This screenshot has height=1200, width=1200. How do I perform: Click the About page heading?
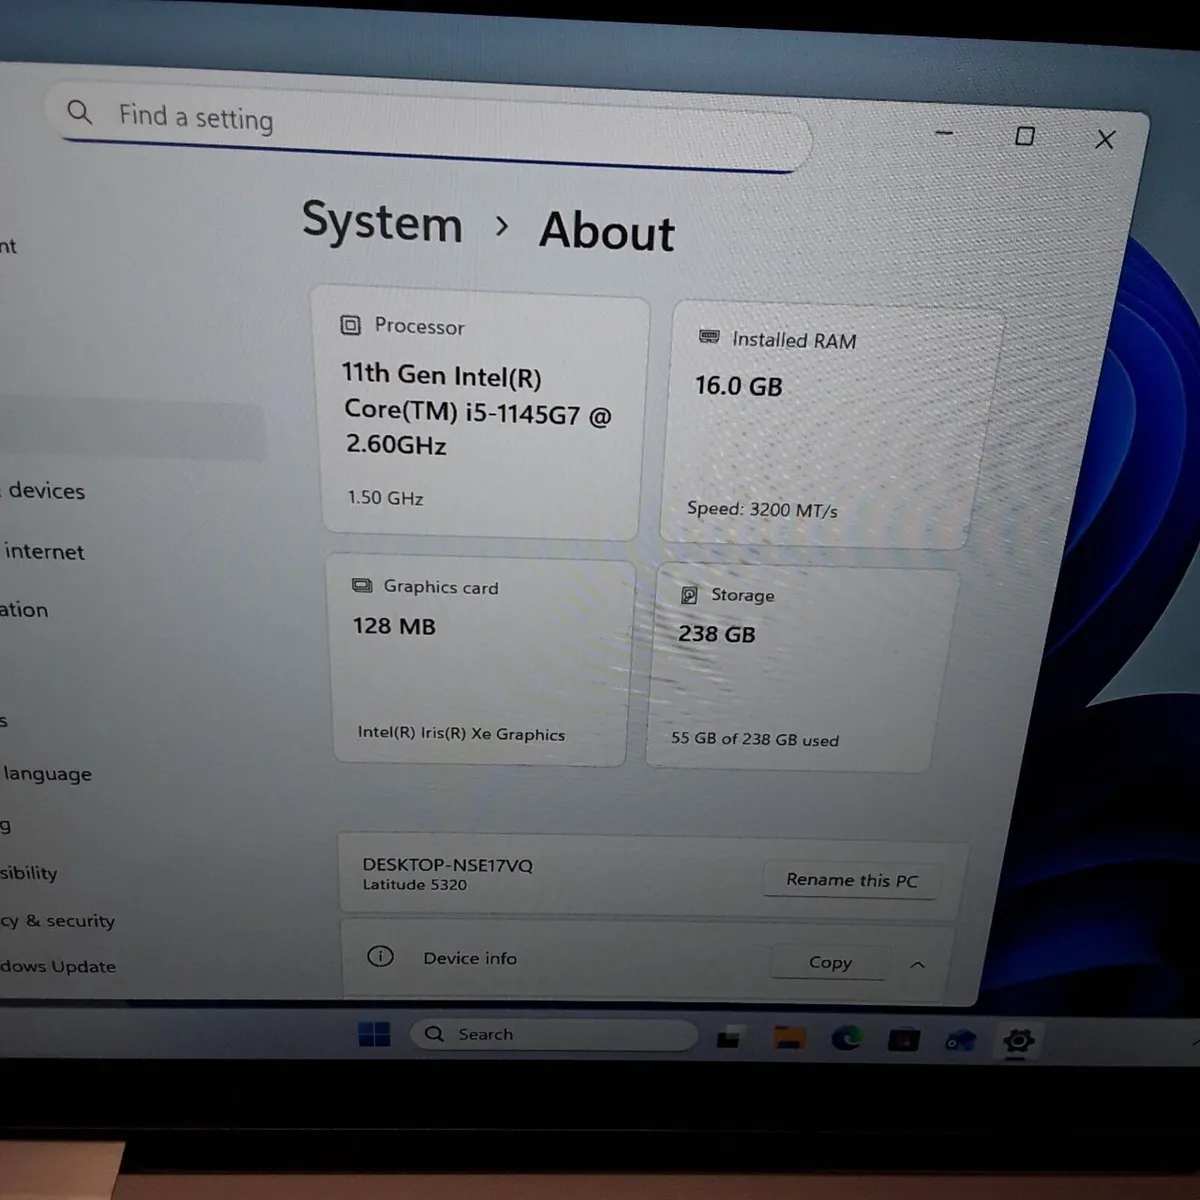607,231
